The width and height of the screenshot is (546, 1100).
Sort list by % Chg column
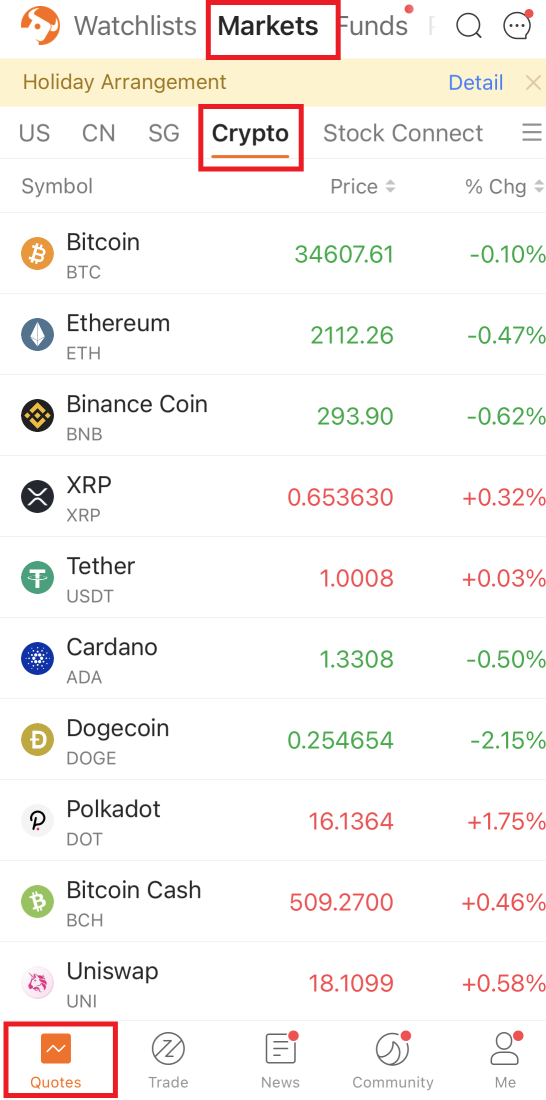pyautogui.click(x=504, y=187)
